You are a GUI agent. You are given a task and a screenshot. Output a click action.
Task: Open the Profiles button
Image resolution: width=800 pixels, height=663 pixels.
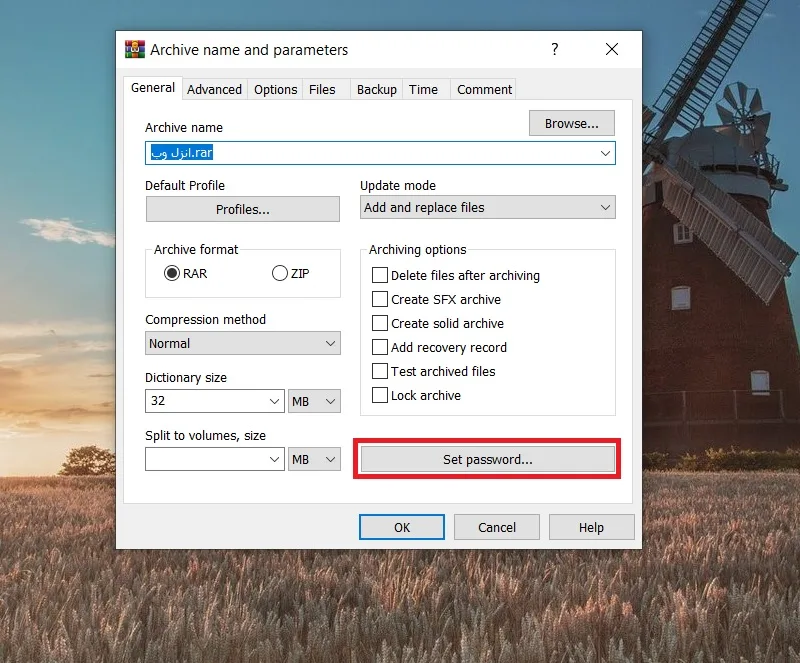click(243, 209)
